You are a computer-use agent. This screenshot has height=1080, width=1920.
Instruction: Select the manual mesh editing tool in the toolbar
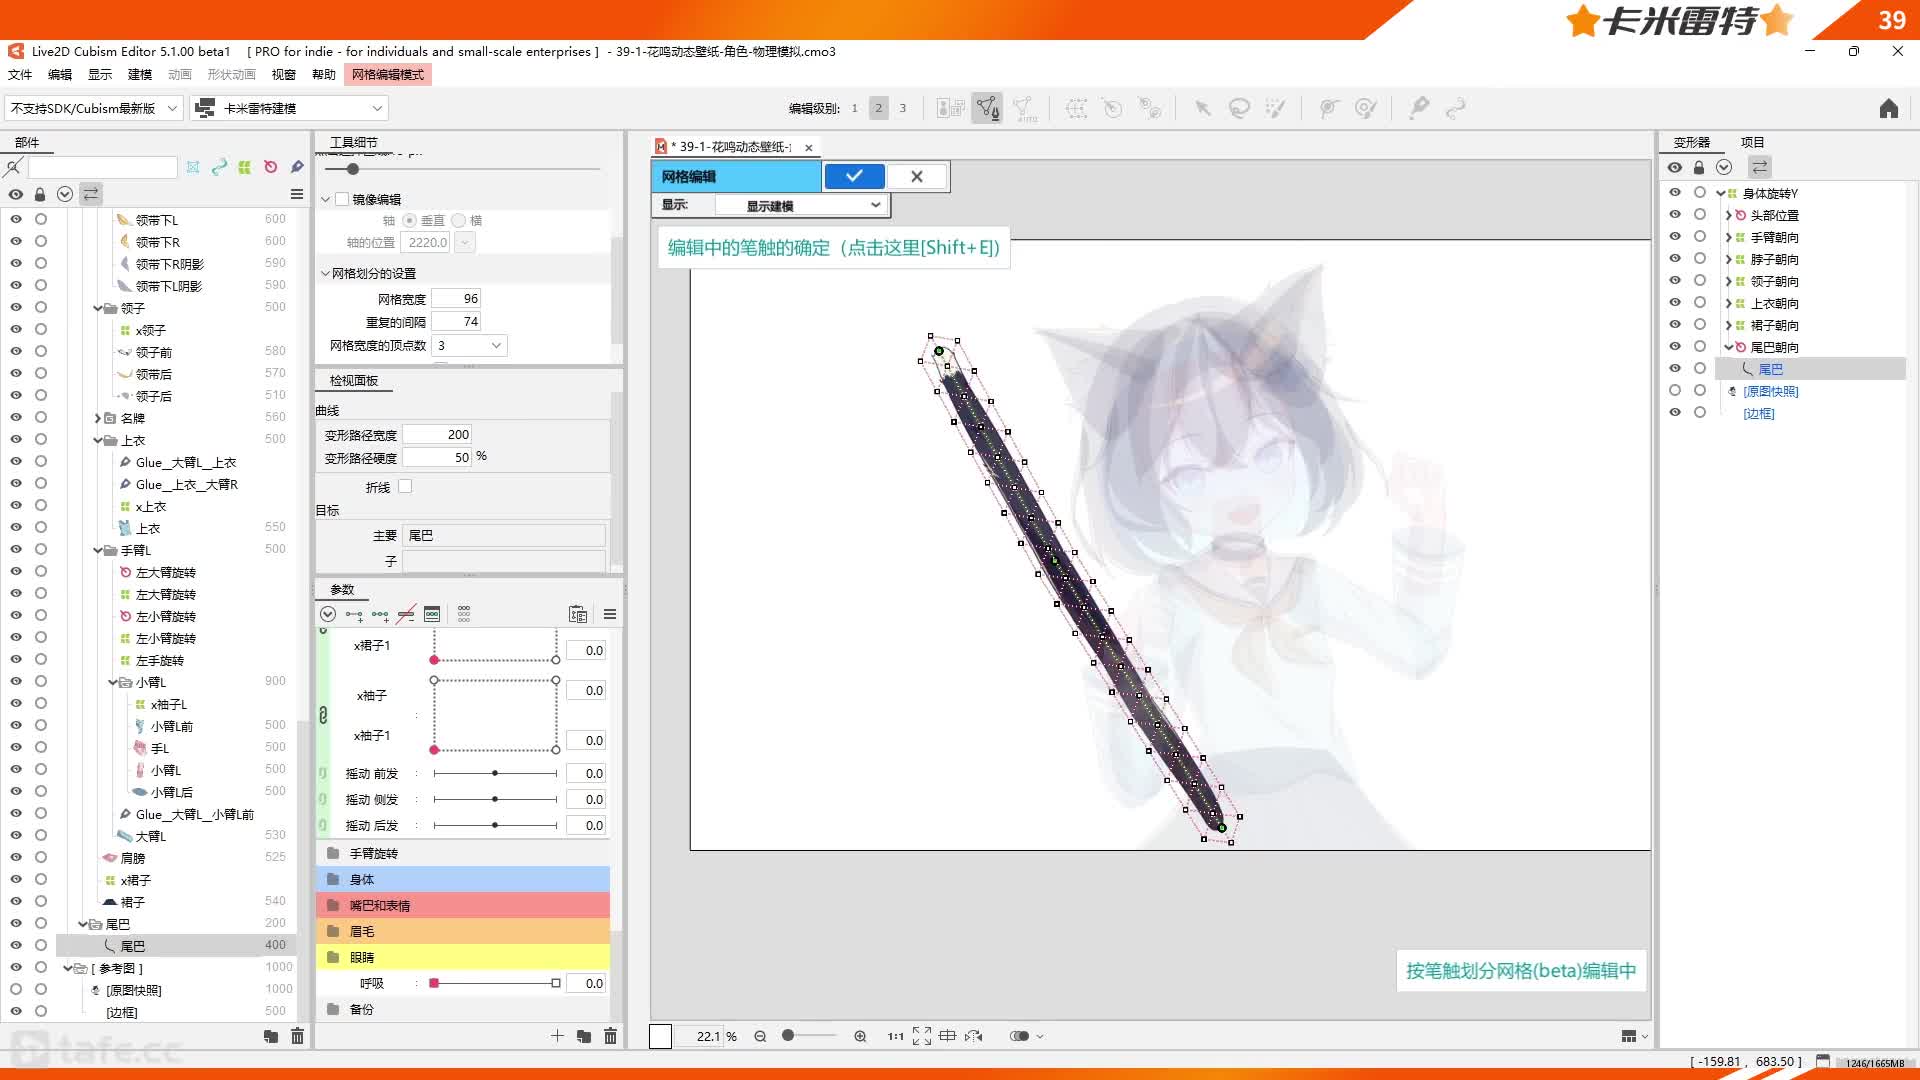pyautogui.click(x=987, y=108)
